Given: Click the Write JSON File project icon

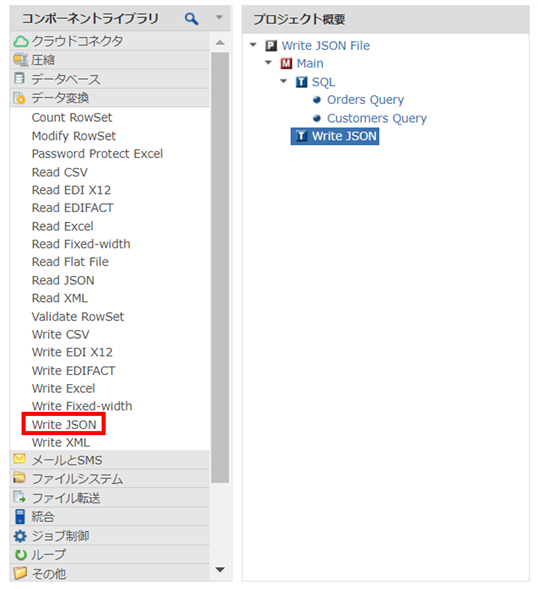Looking at the screenshot, I should coord(271,45).
